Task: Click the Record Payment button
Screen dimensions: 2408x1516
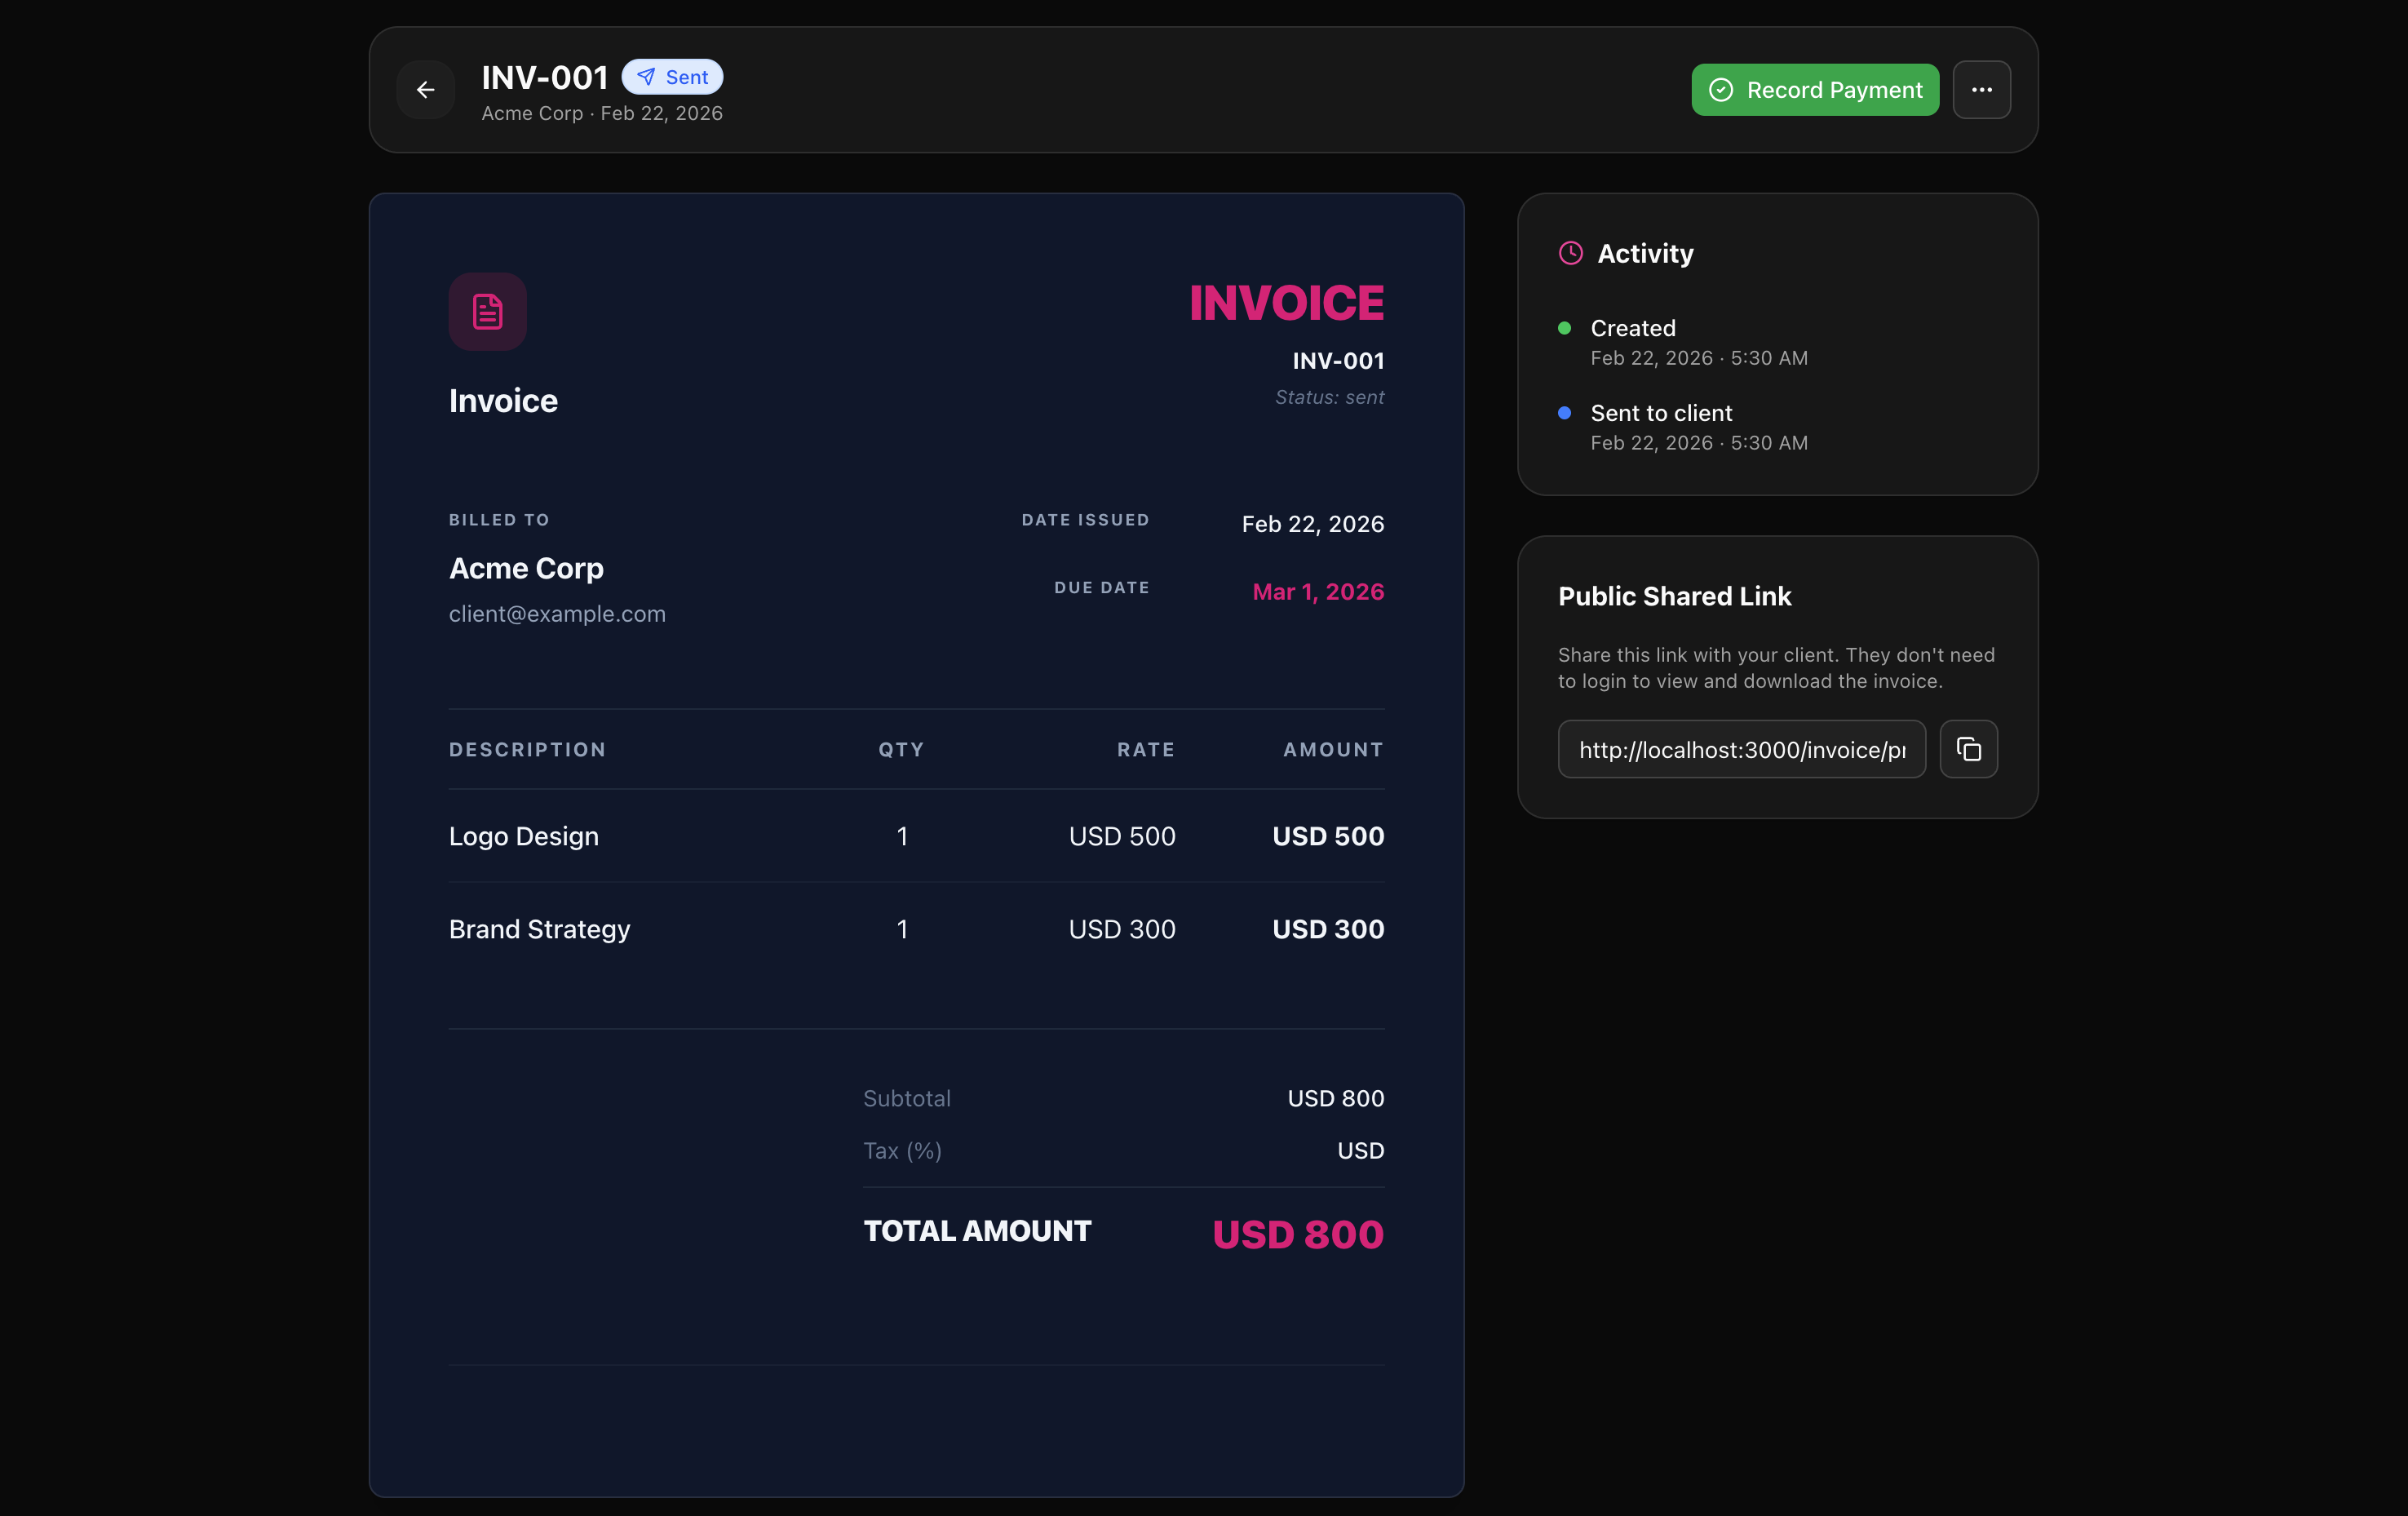Action: click(1814, 90)
